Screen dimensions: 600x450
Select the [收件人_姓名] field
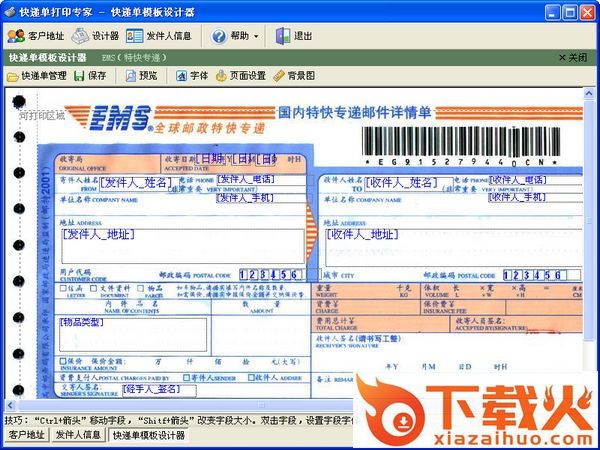[x=408, y=183]
